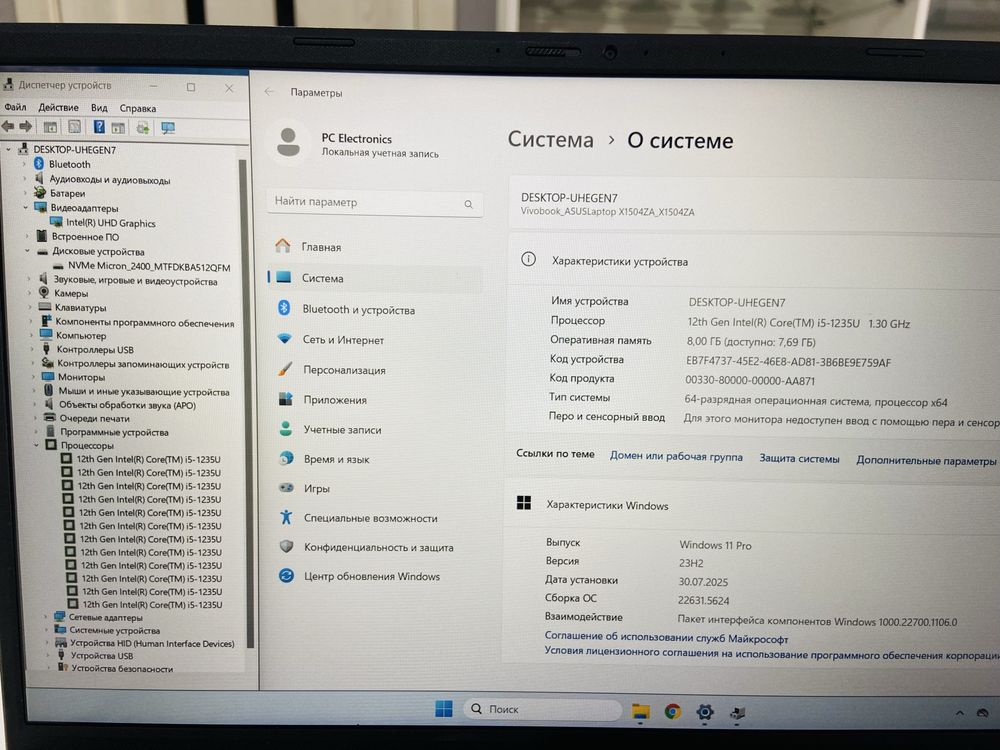Screen dimensions: 1000x750
Task: Select the Клавиатуры category
Action: coord(80,307)
